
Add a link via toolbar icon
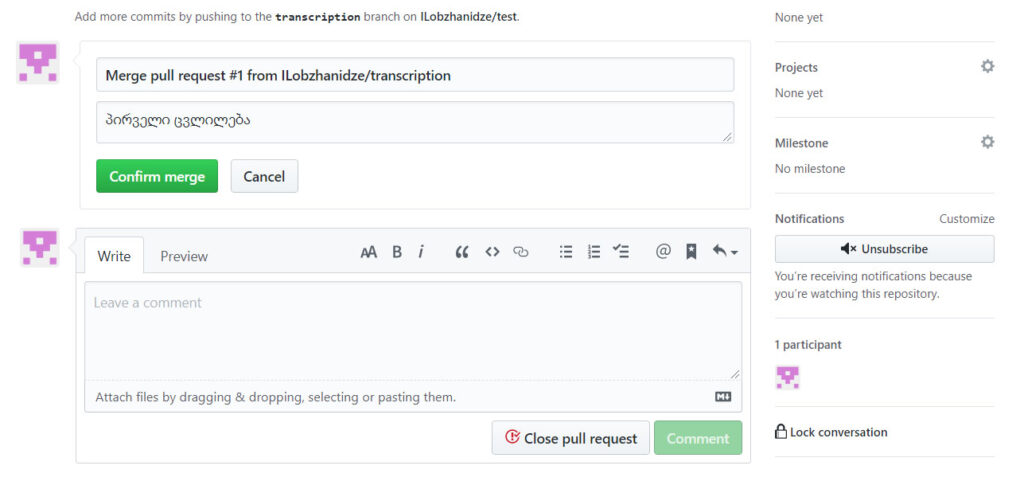pos(520,252)
